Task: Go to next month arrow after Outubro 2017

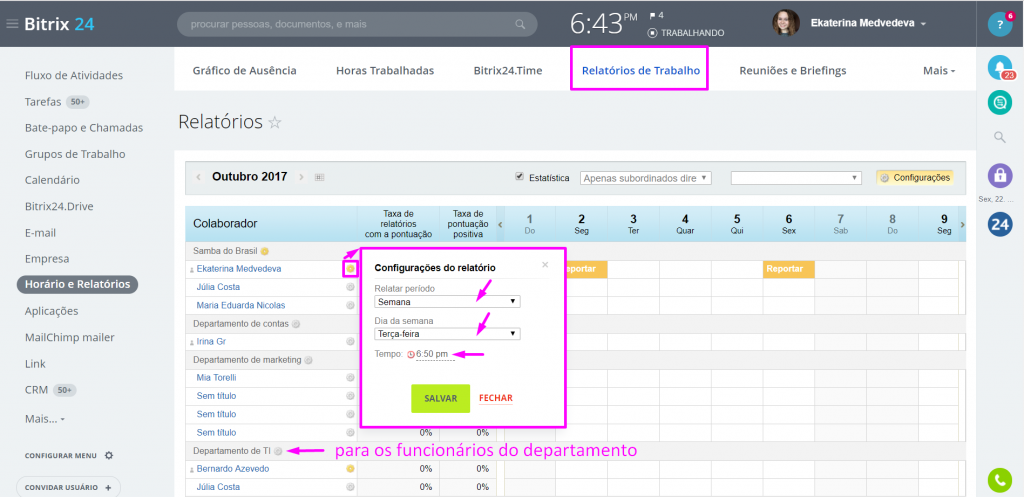Action: coord(301,177)
